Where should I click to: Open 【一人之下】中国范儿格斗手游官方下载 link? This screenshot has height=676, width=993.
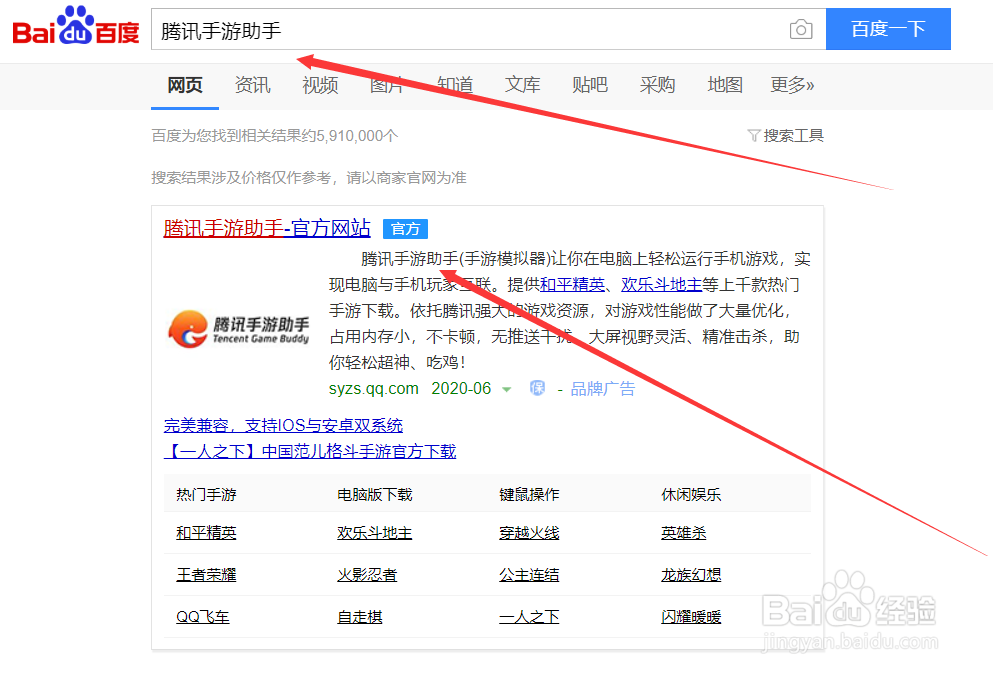310,451
